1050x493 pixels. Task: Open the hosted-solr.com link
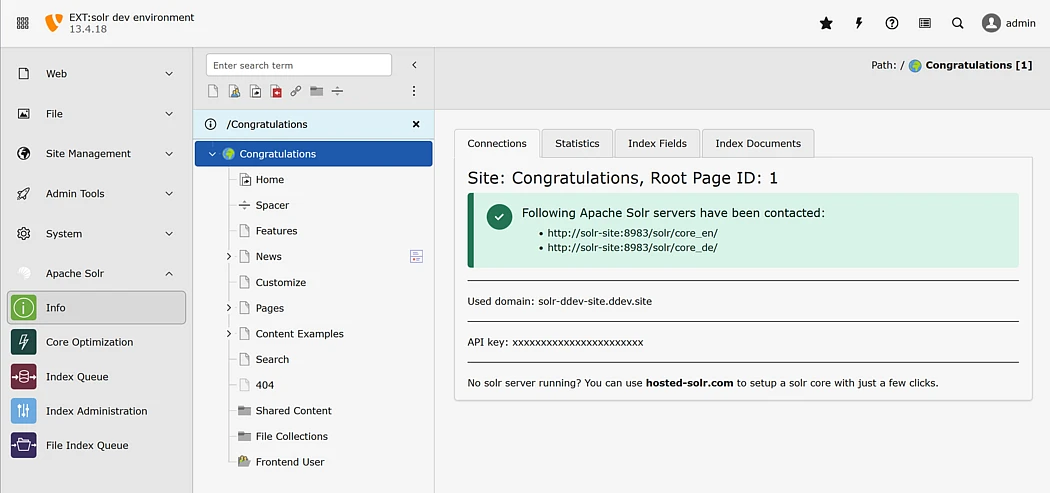pyautogui.click(x=689, y=383)
